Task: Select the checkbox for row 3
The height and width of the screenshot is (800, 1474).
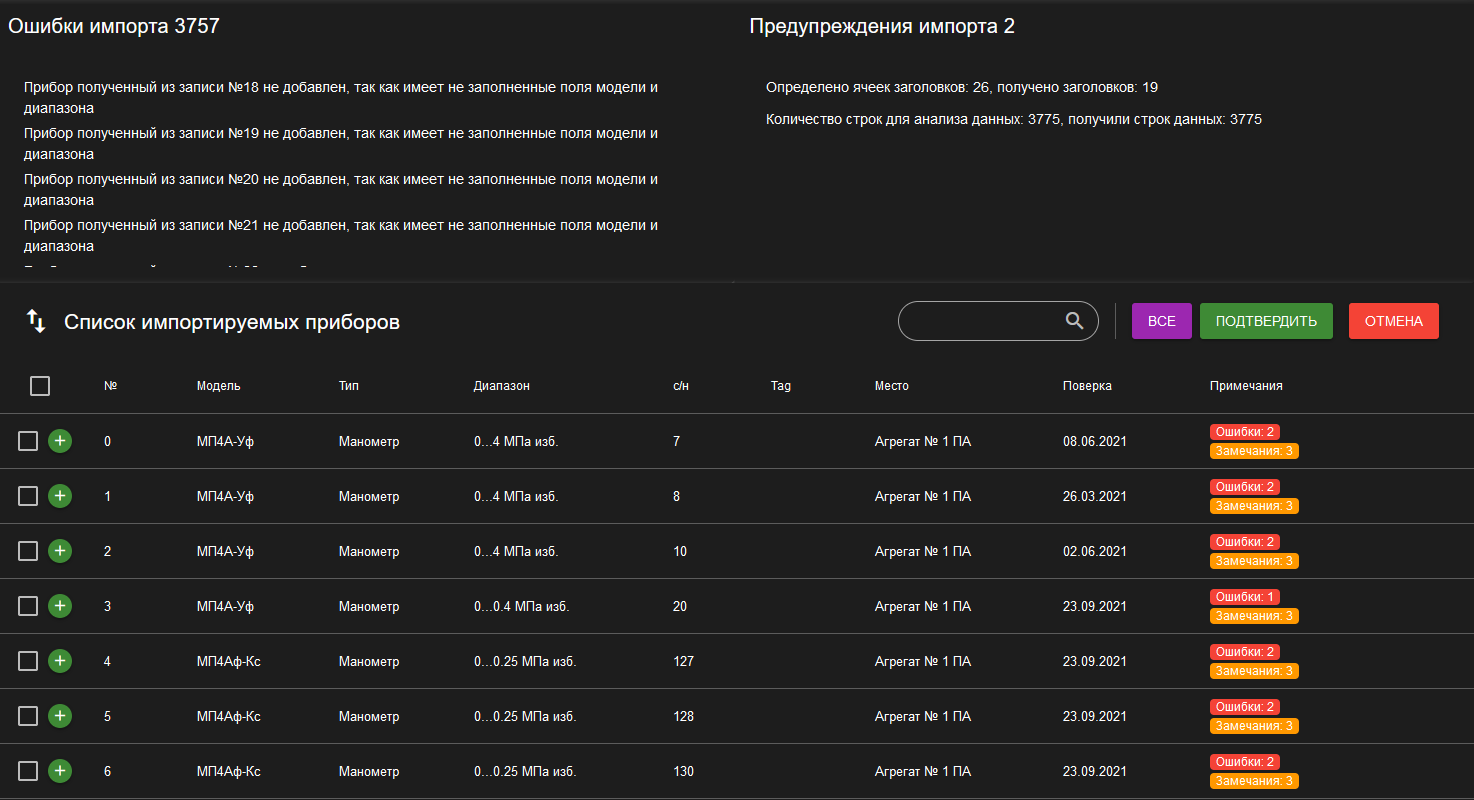Action: (28, 606)
